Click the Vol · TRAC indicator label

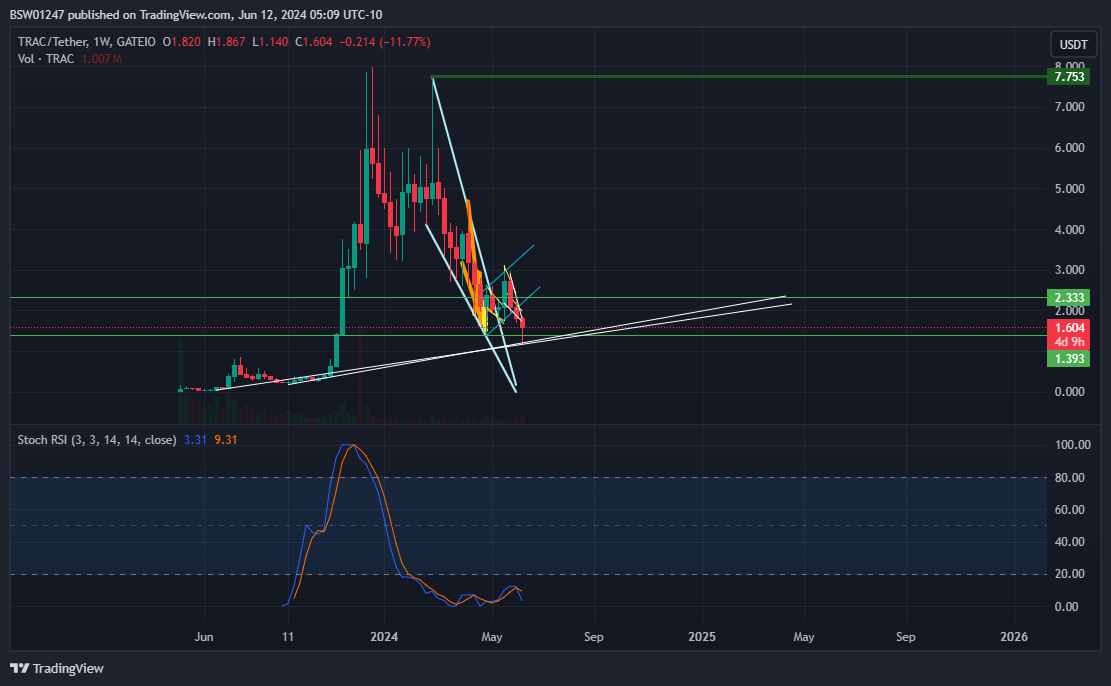[x=46, y=59]
